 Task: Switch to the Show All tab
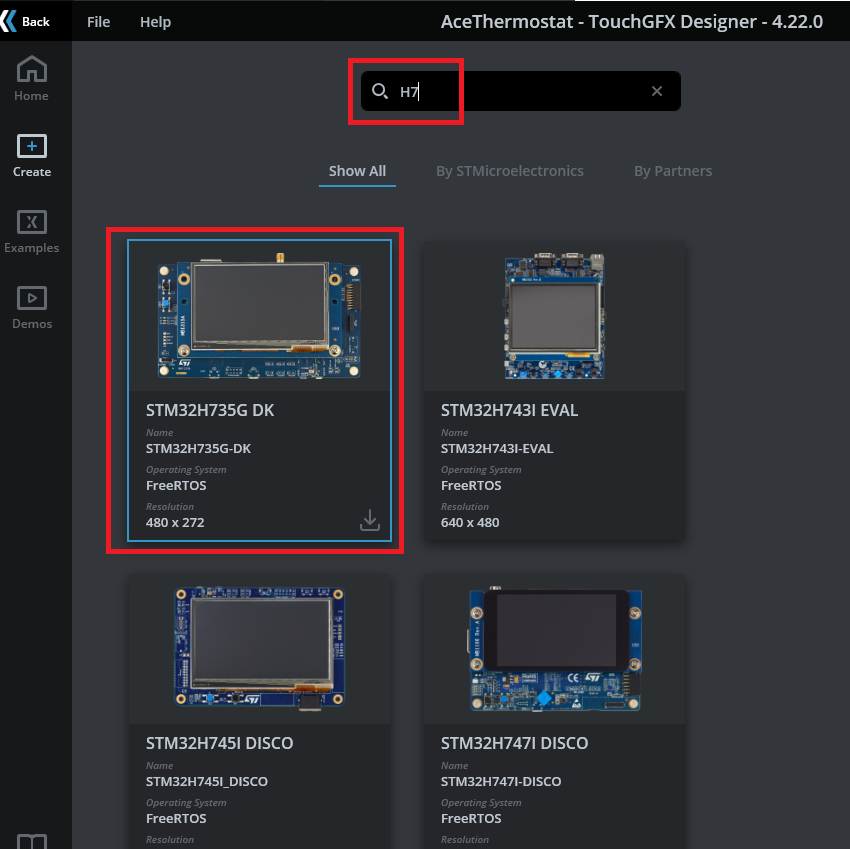coord(357,171)
